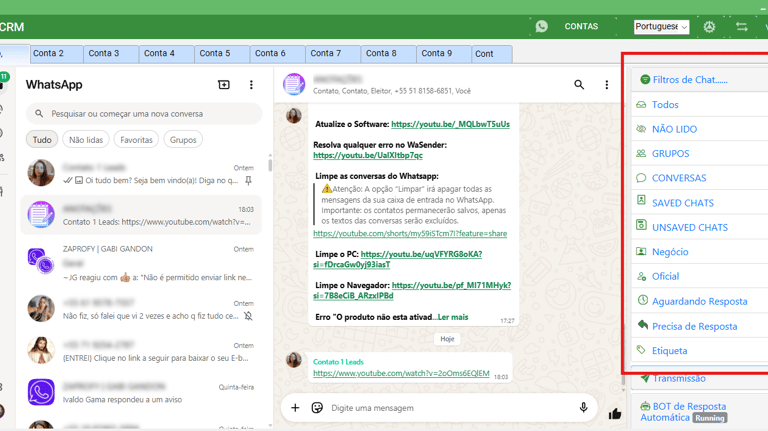Select the Aguardando Resposta filter
Image resolution: width=768 pixels, height=431 pixels.
700,301
